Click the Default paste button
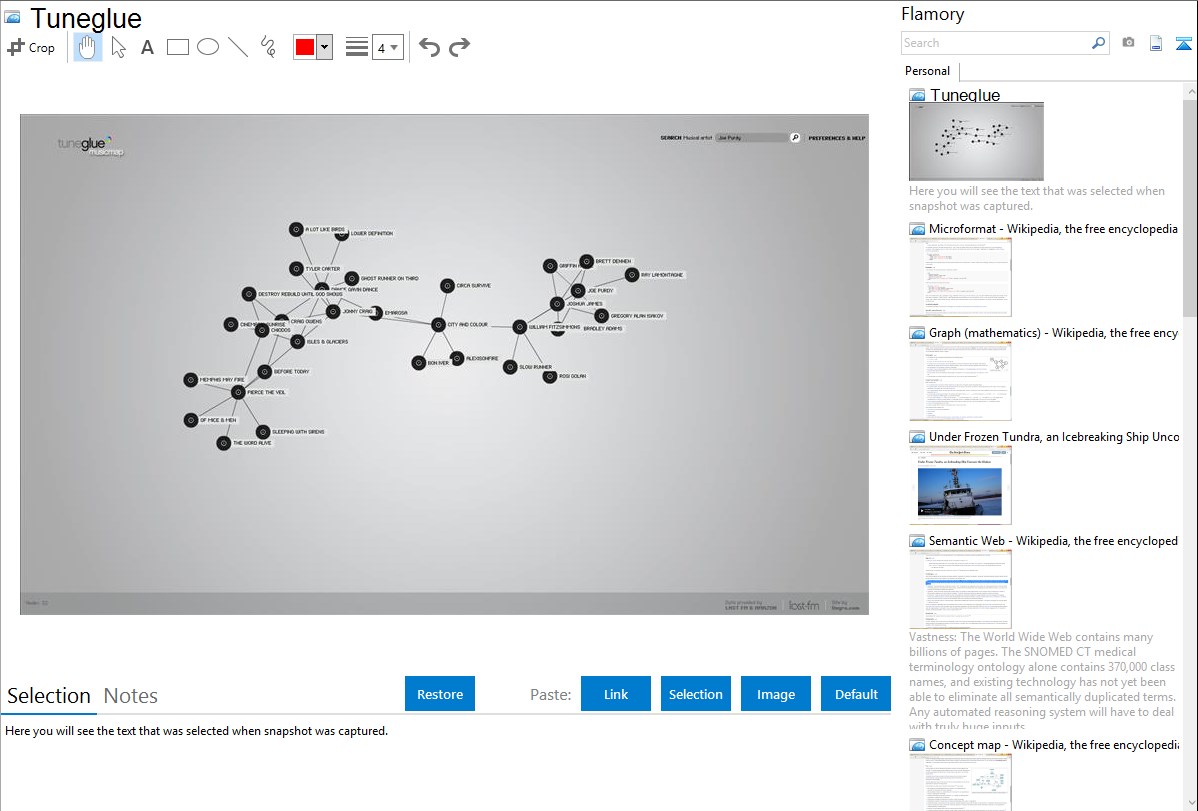 [x=856, y=694]
